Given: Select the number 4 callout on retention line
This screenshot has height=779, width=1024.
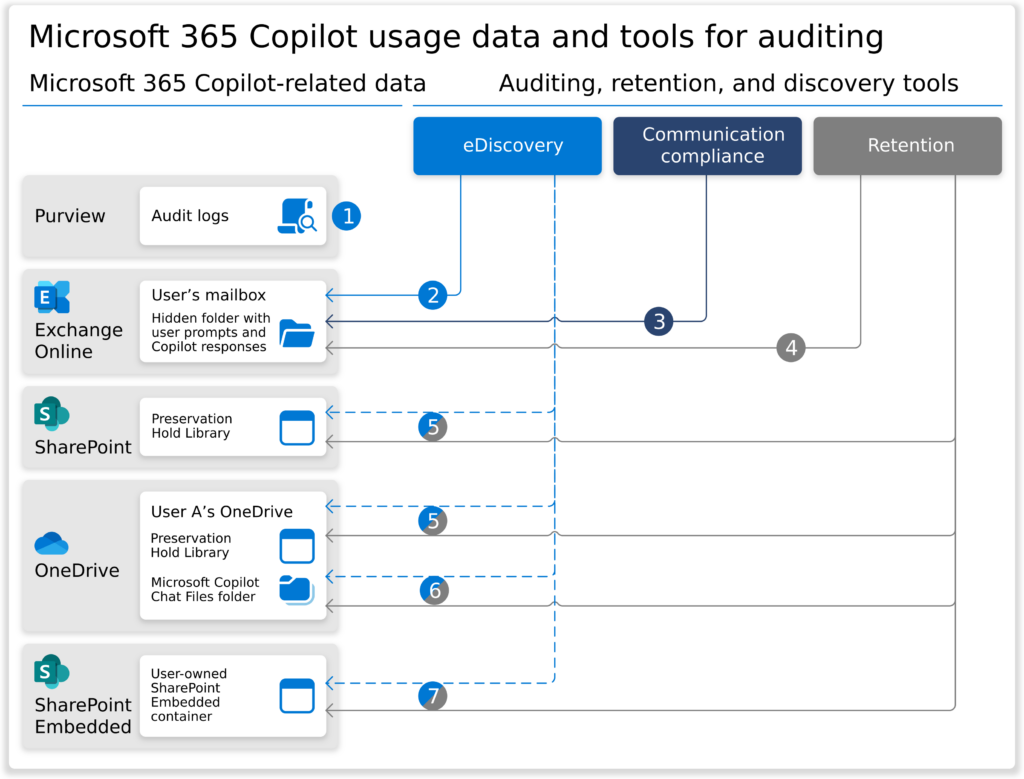Looking at the screenshot, I should pyautogui.click(x=791, y=347).
